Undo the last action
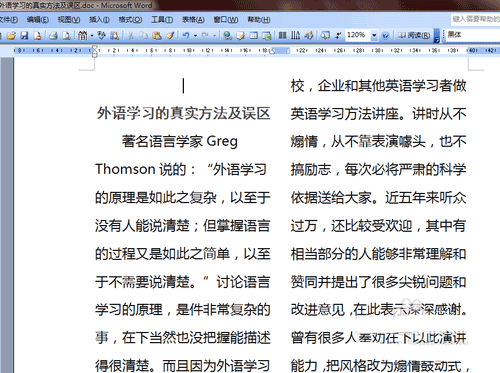This screenshot has width=500, height=373. 186,35
